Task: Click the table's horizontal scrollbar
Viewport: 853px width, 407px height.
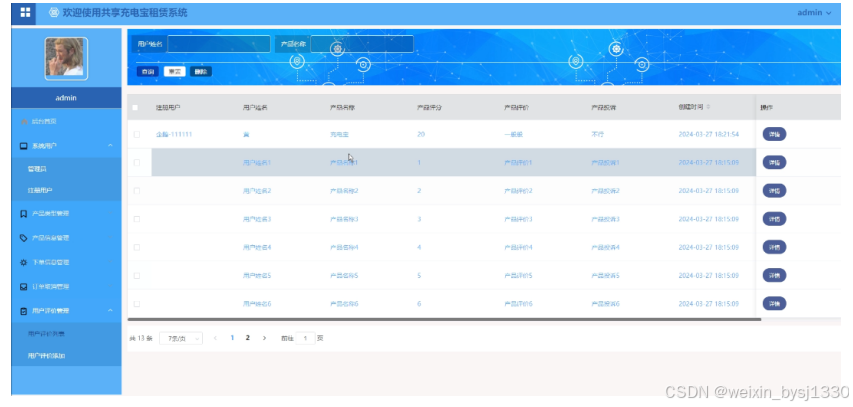Action: [444, 319]
